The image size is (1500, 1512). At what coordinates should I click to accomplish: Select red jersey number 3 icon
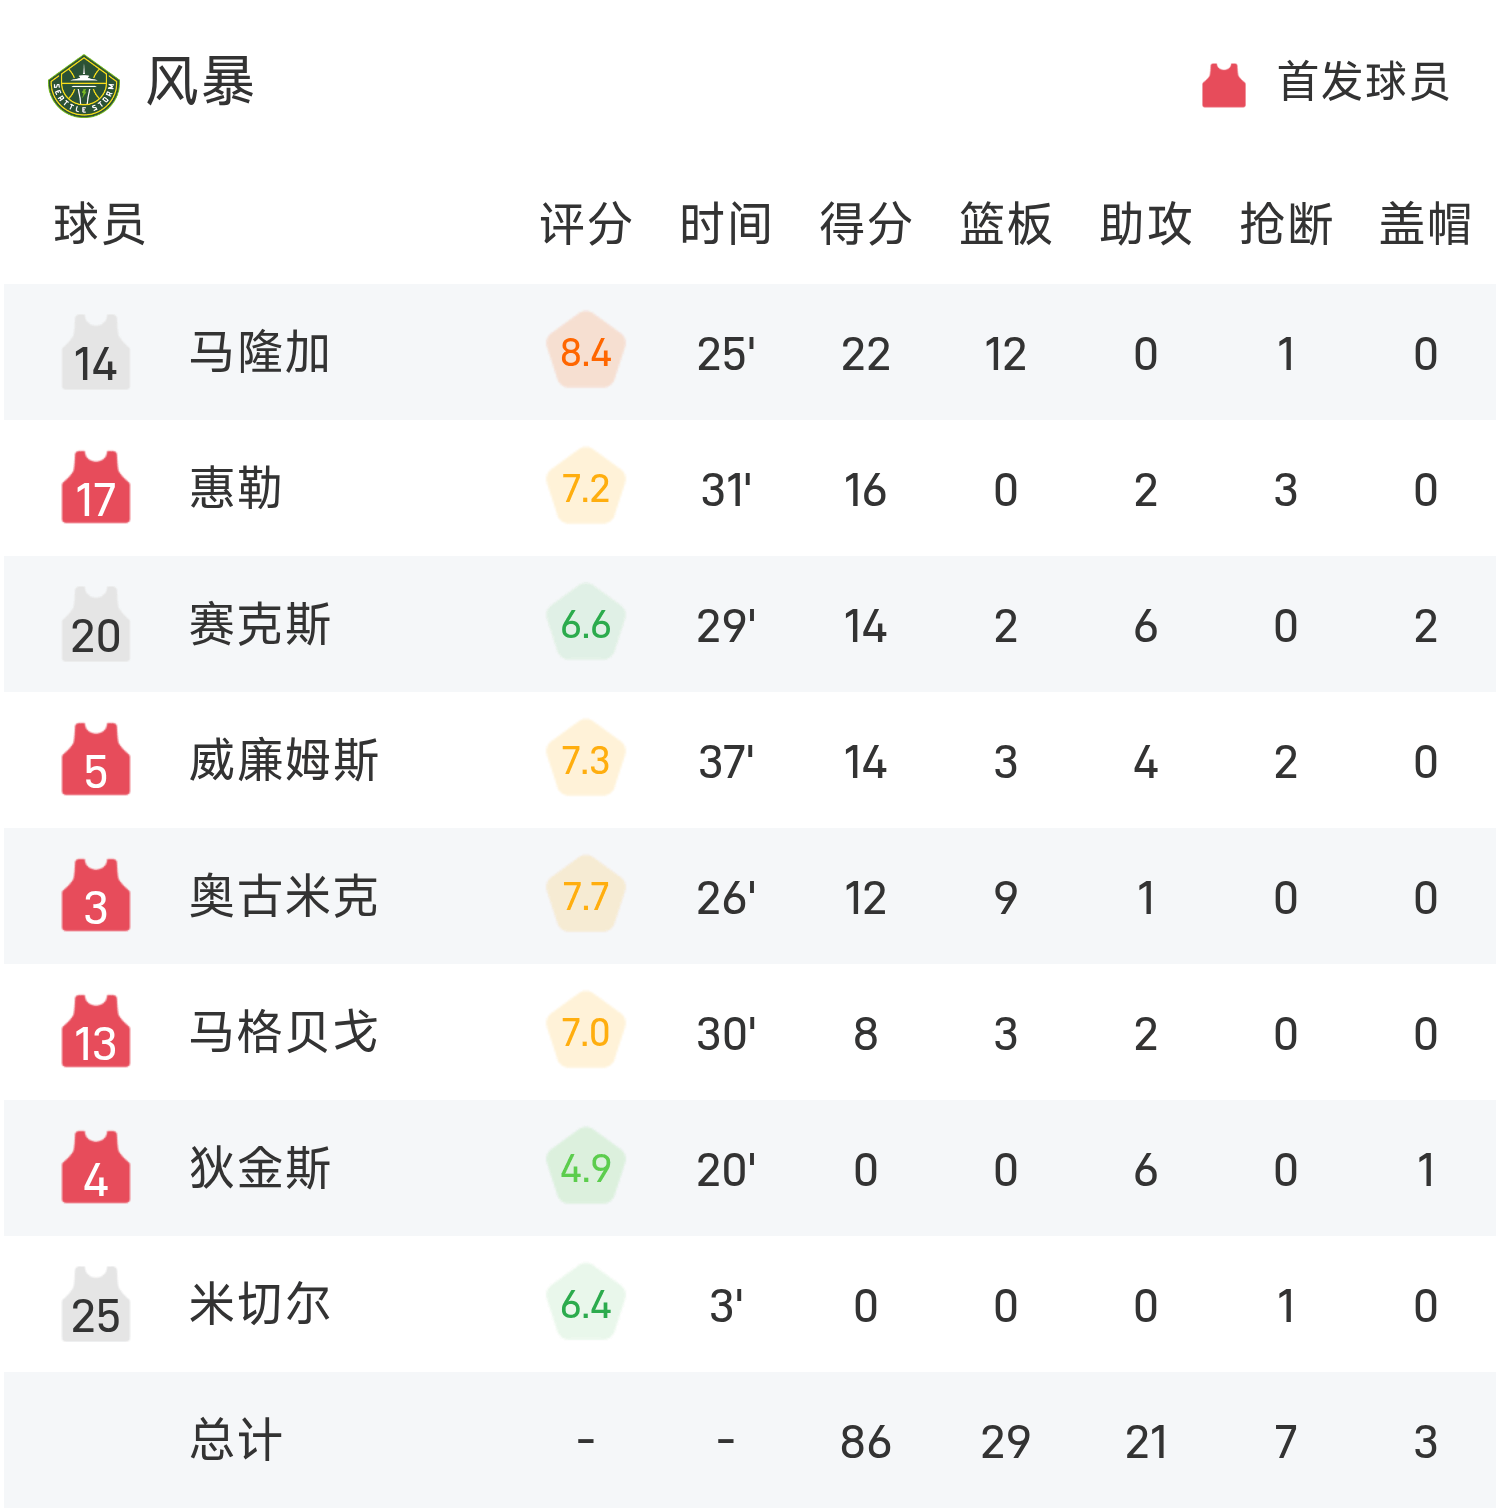pyautogui.click(x=96, y=896)
